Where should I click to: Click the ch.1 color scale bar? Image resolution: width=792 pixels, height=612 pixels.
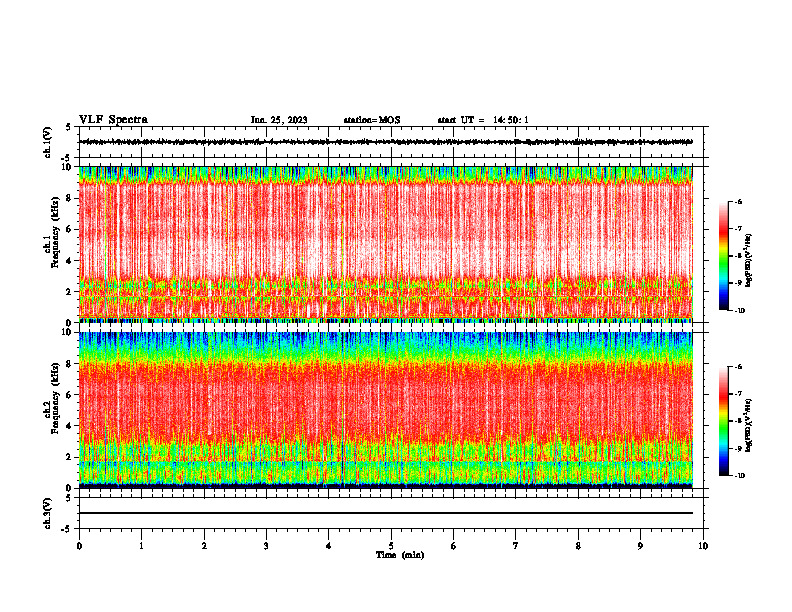pyautogui.click(x=723, y=256)
